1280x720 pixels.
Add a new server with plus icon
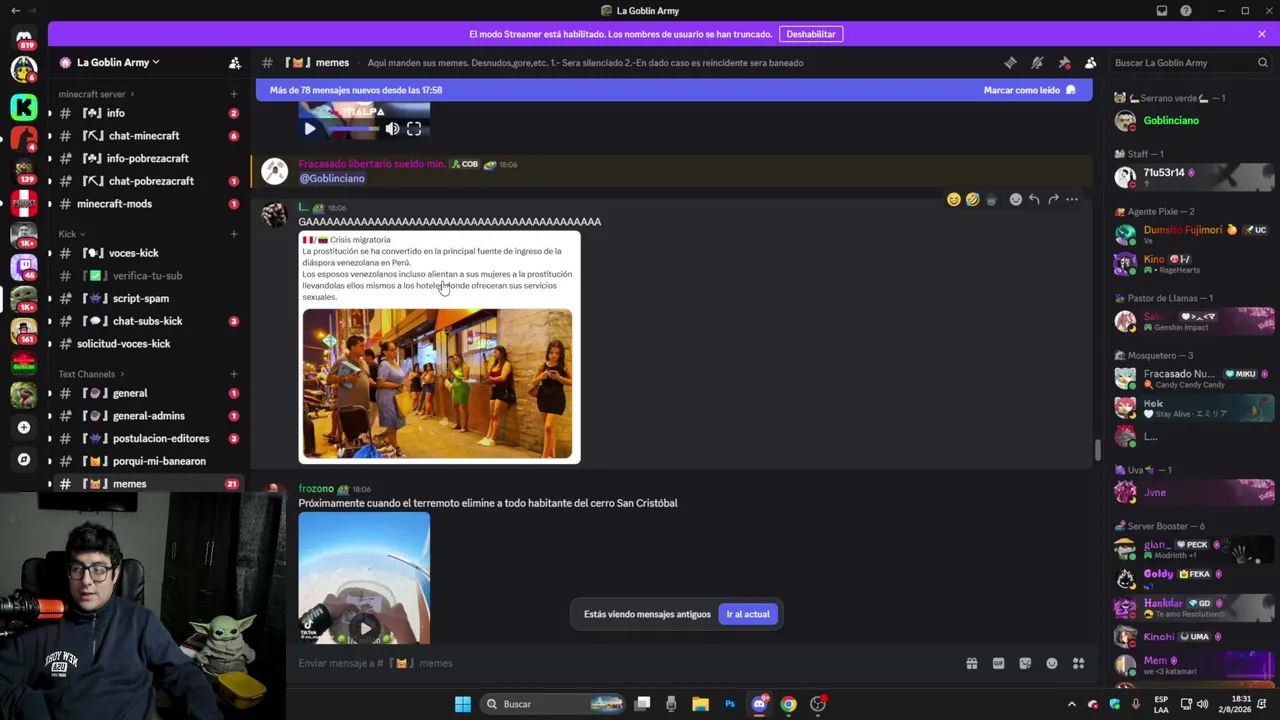tap(24, 427)
